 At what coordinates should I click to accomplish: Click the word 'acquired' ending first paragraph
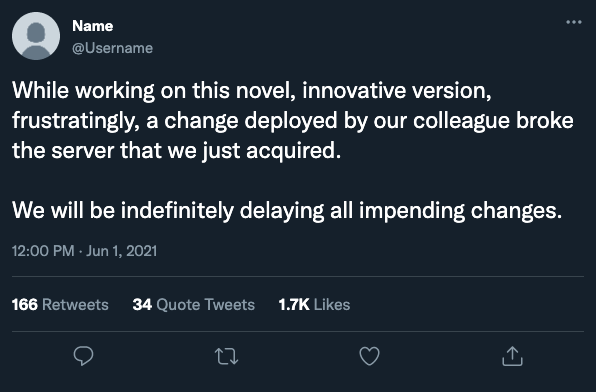point(293,151)
